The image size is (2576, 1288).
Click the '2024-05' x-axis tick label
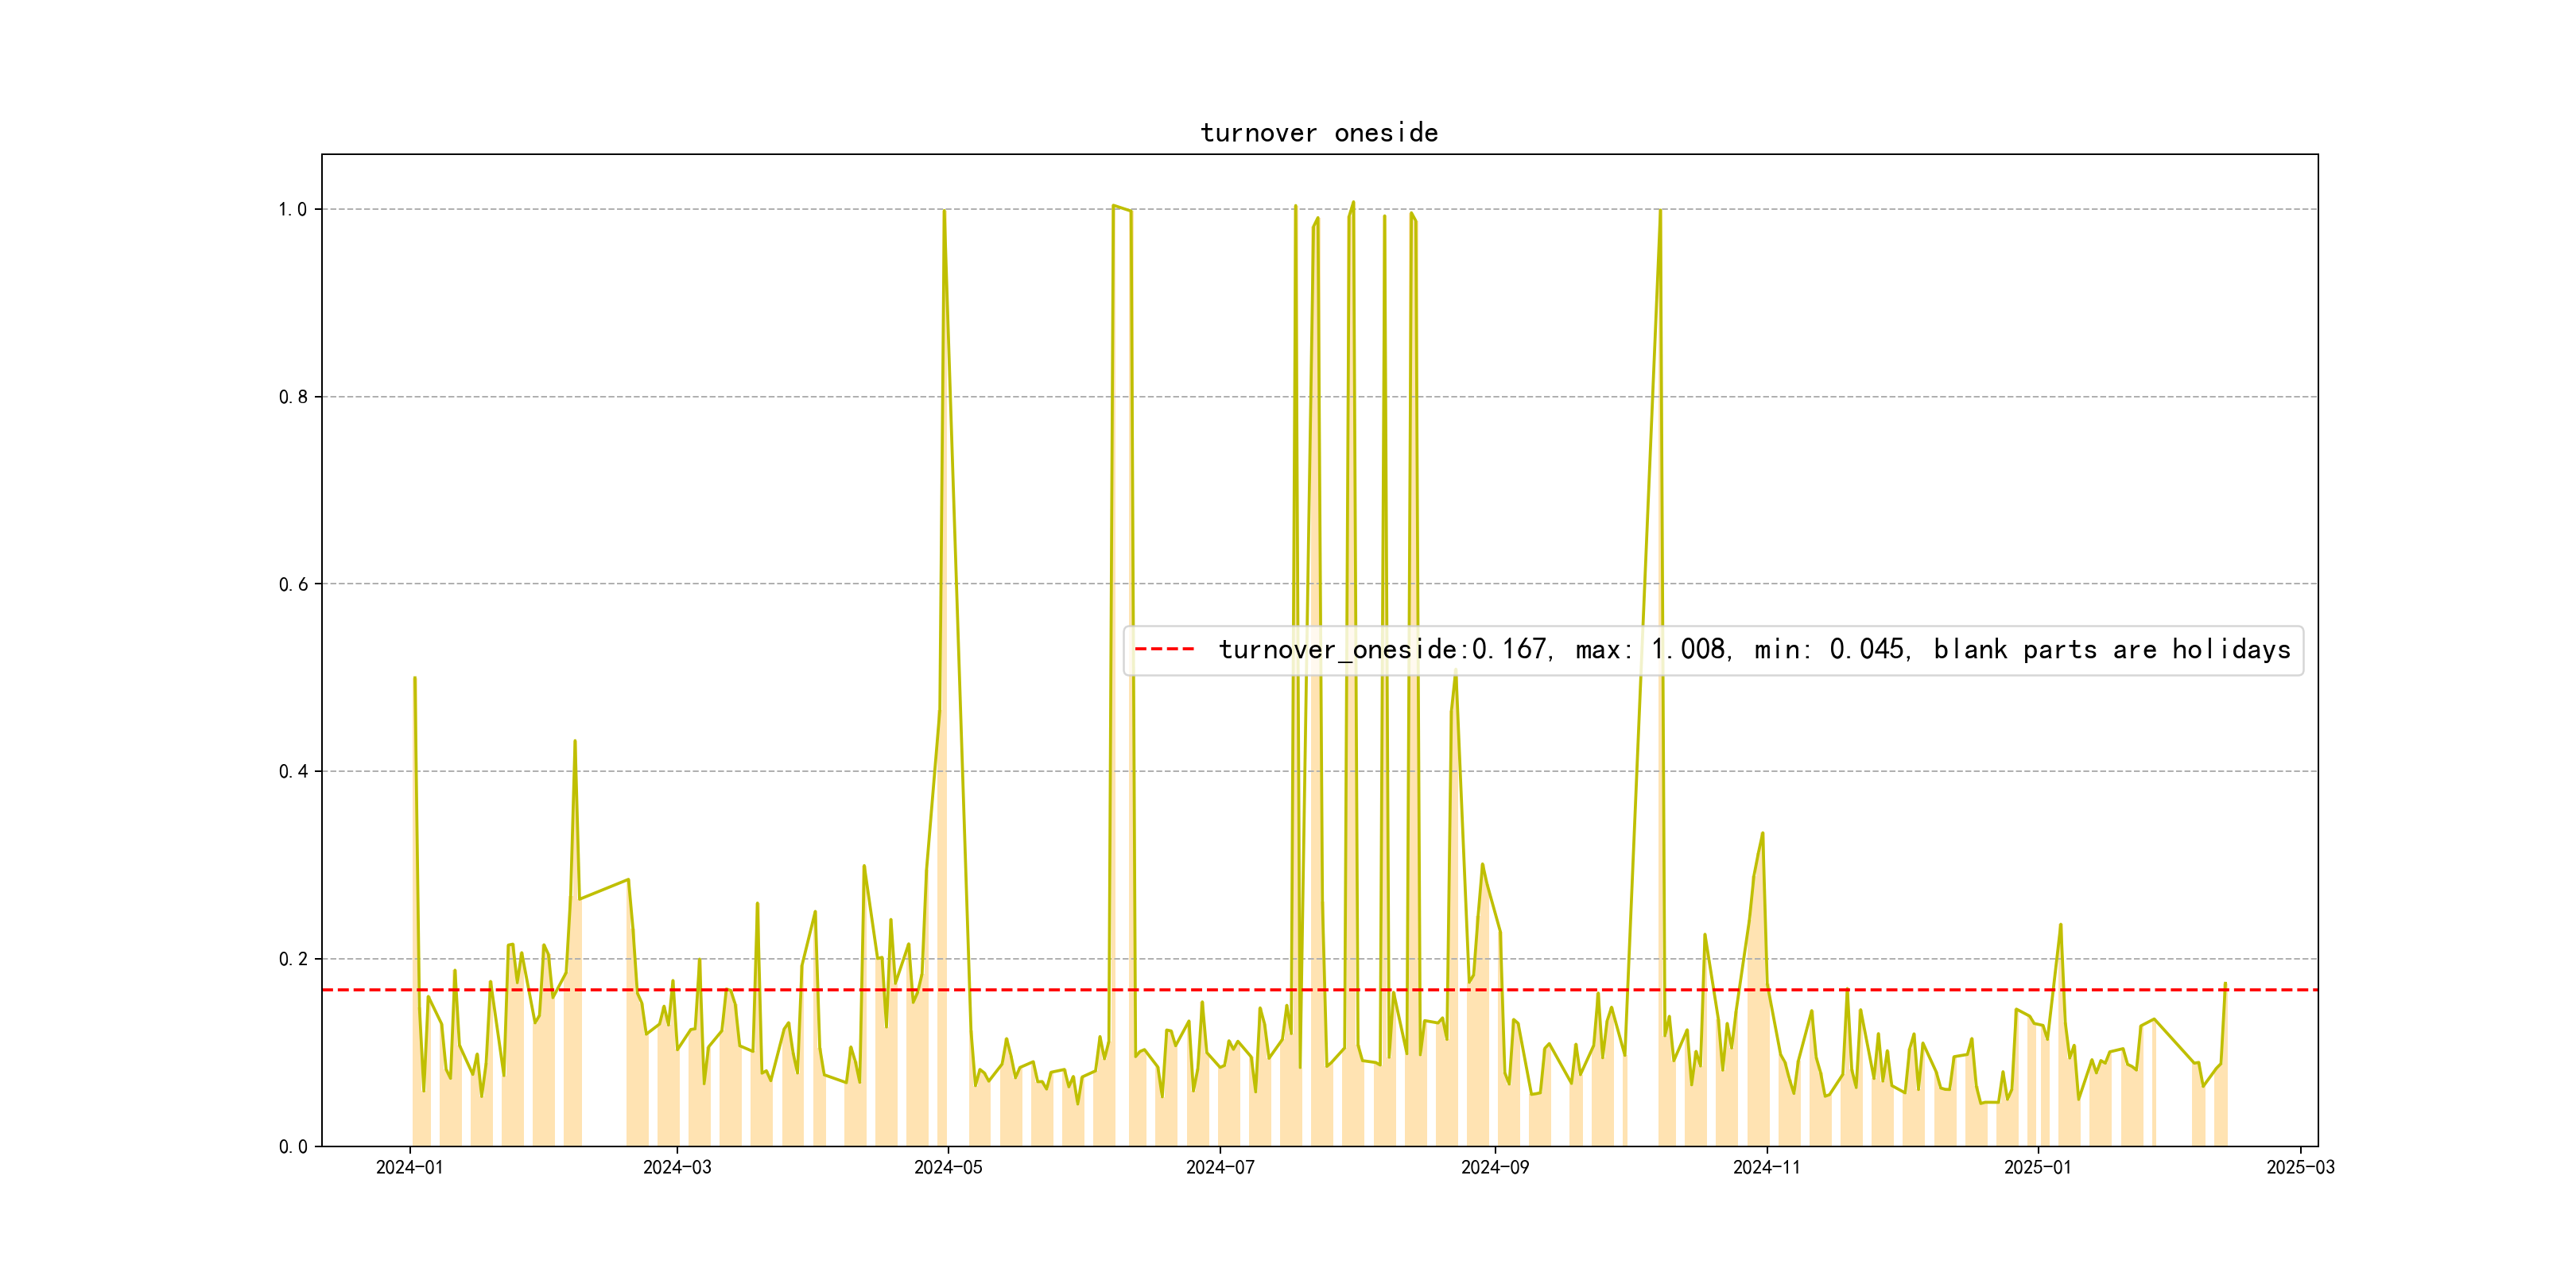pos(948,1167)
